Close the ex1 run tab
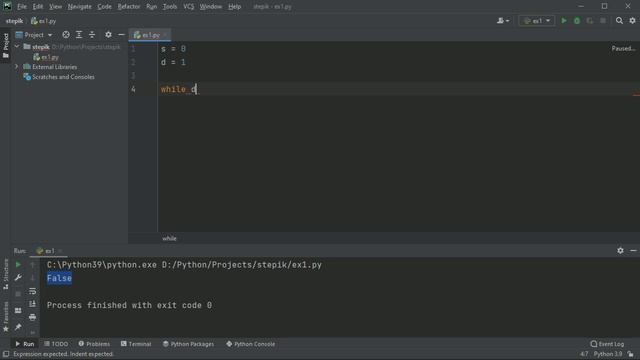 coord(60,251)
